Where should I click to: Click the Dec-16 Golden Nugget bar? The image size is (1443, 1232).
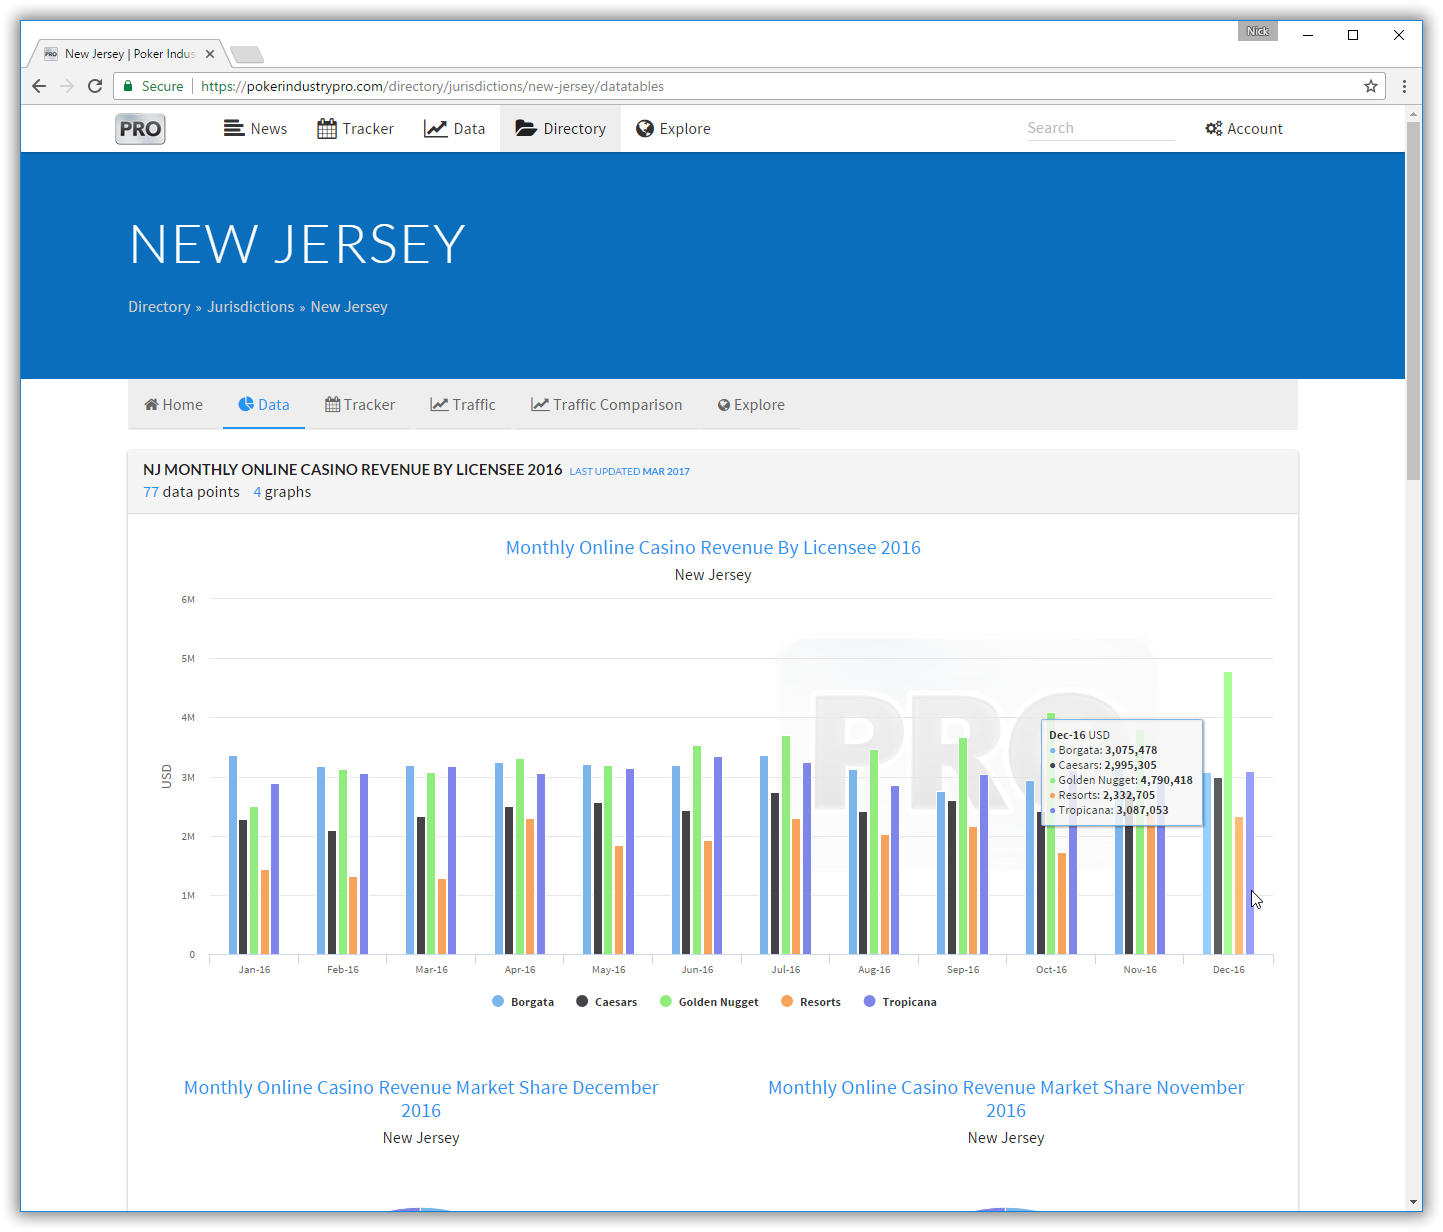(x=1228, y=813)
